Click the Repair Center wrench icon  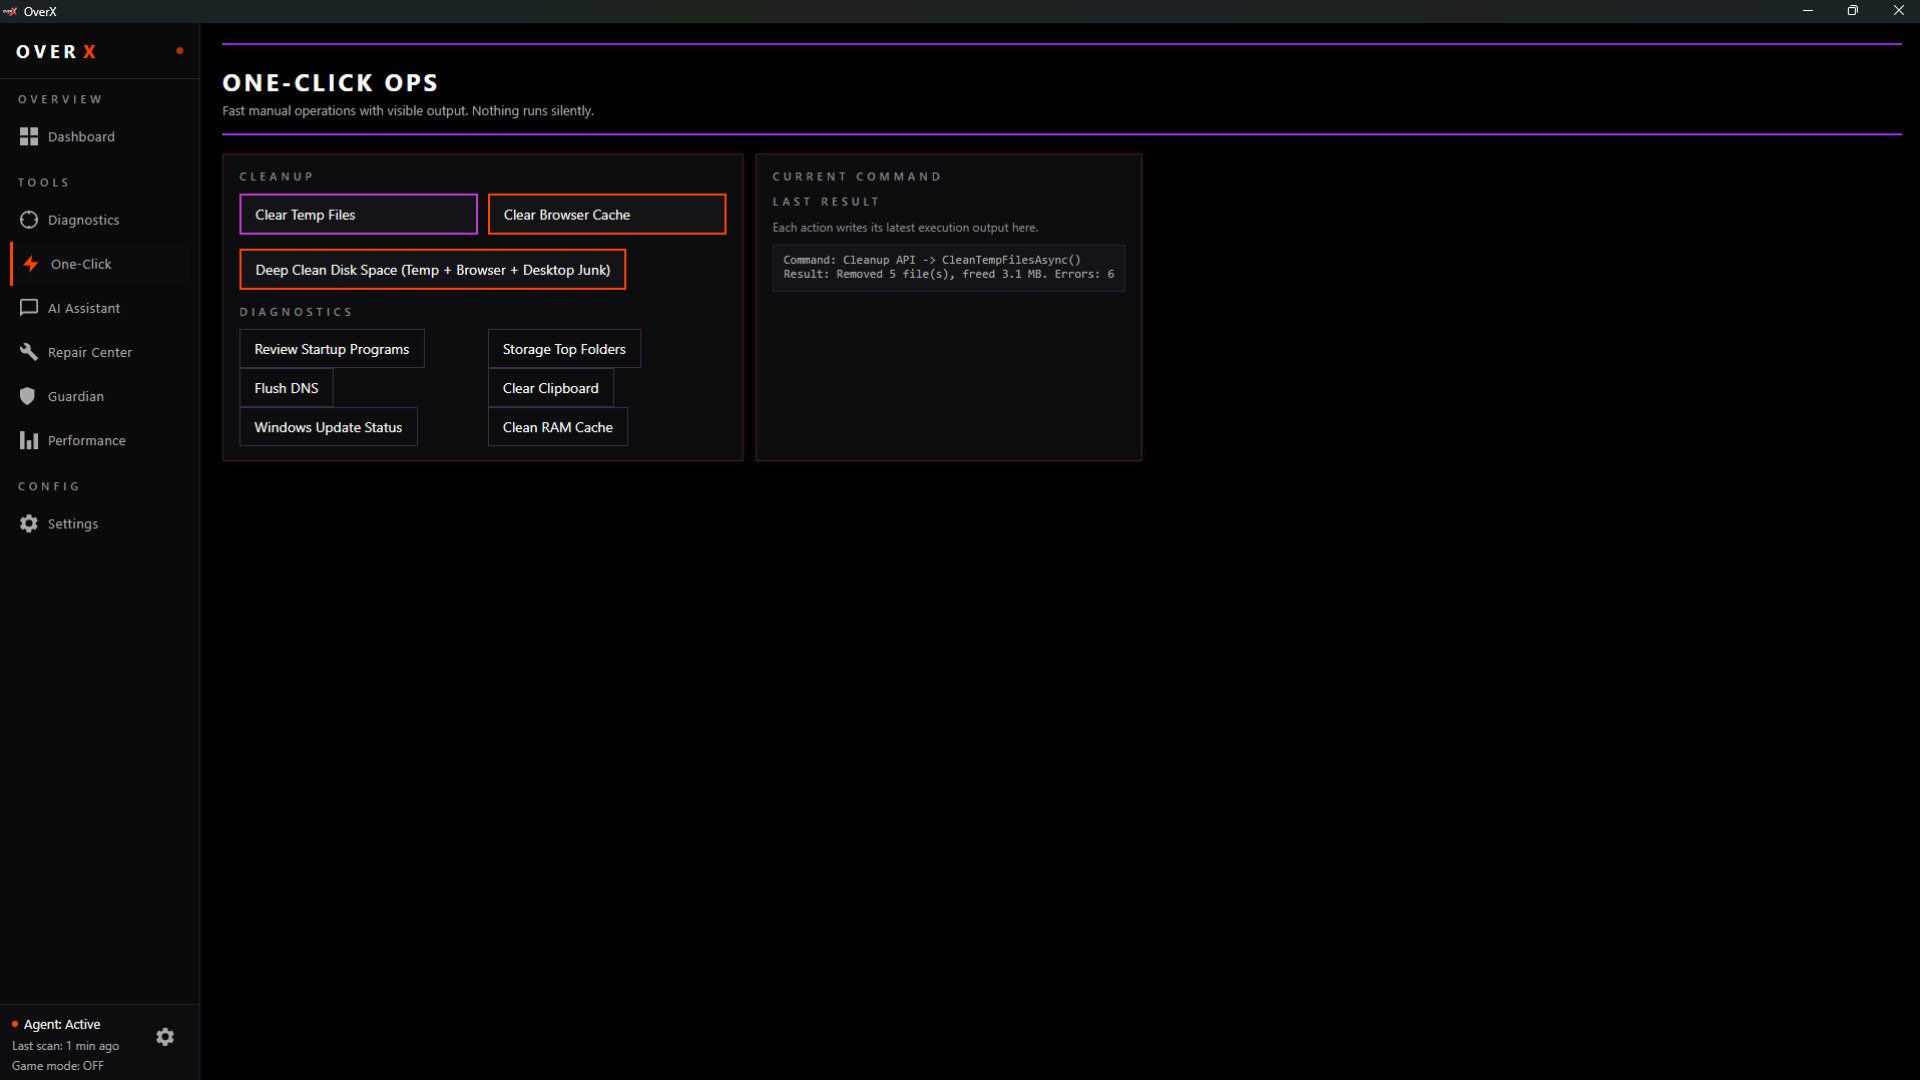point(29,352)
